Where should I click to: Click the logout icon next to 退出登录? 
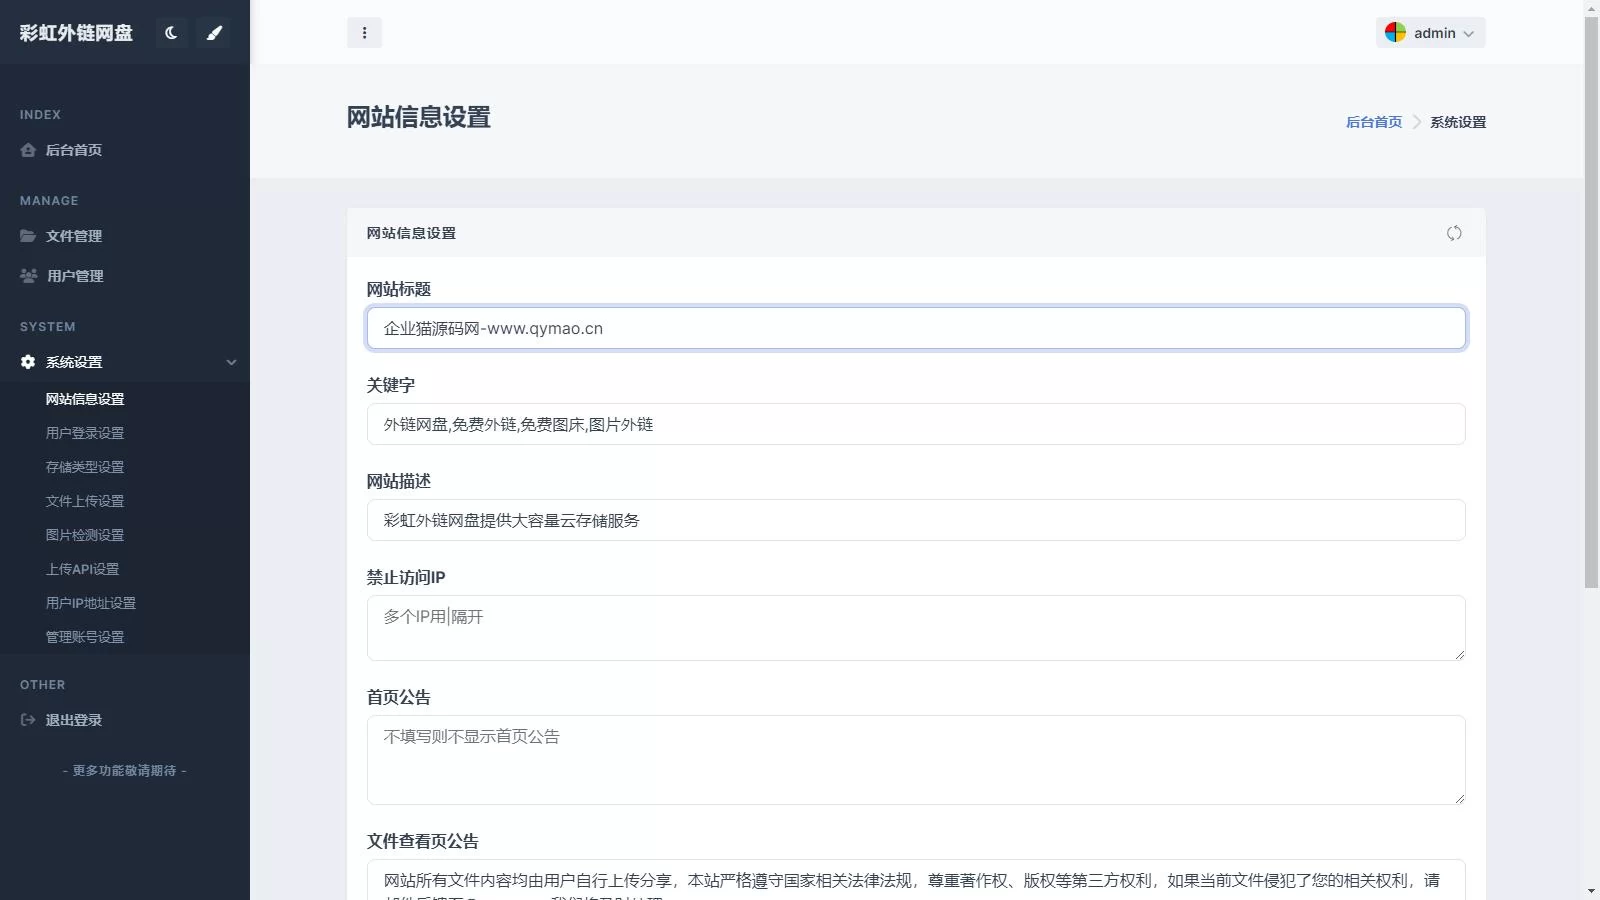(27, 719)
